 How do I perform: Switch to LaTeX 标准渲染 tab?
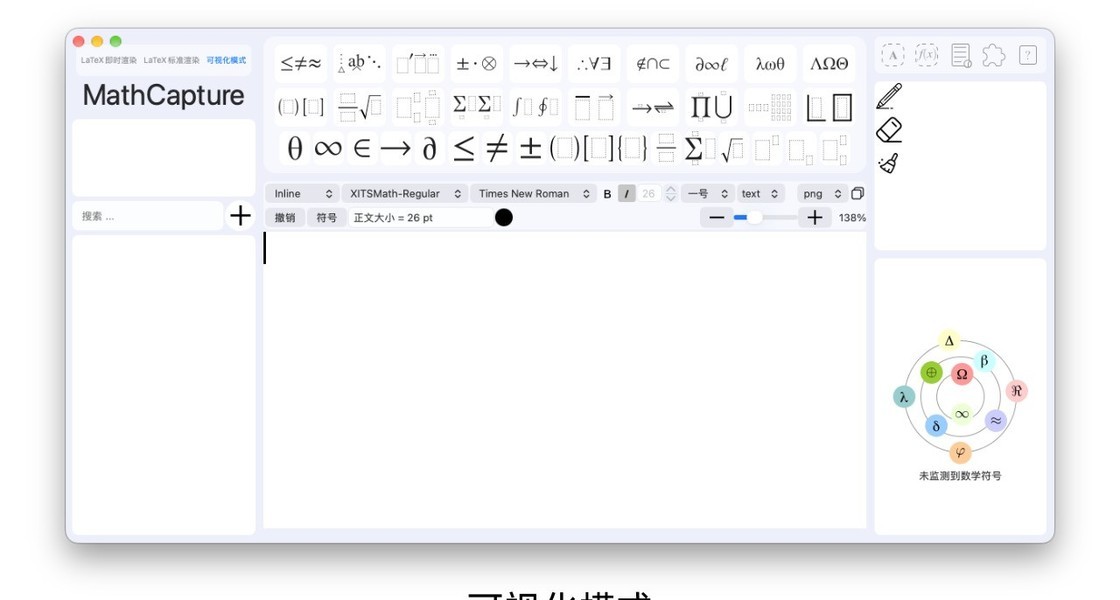(x=171, y=60)
